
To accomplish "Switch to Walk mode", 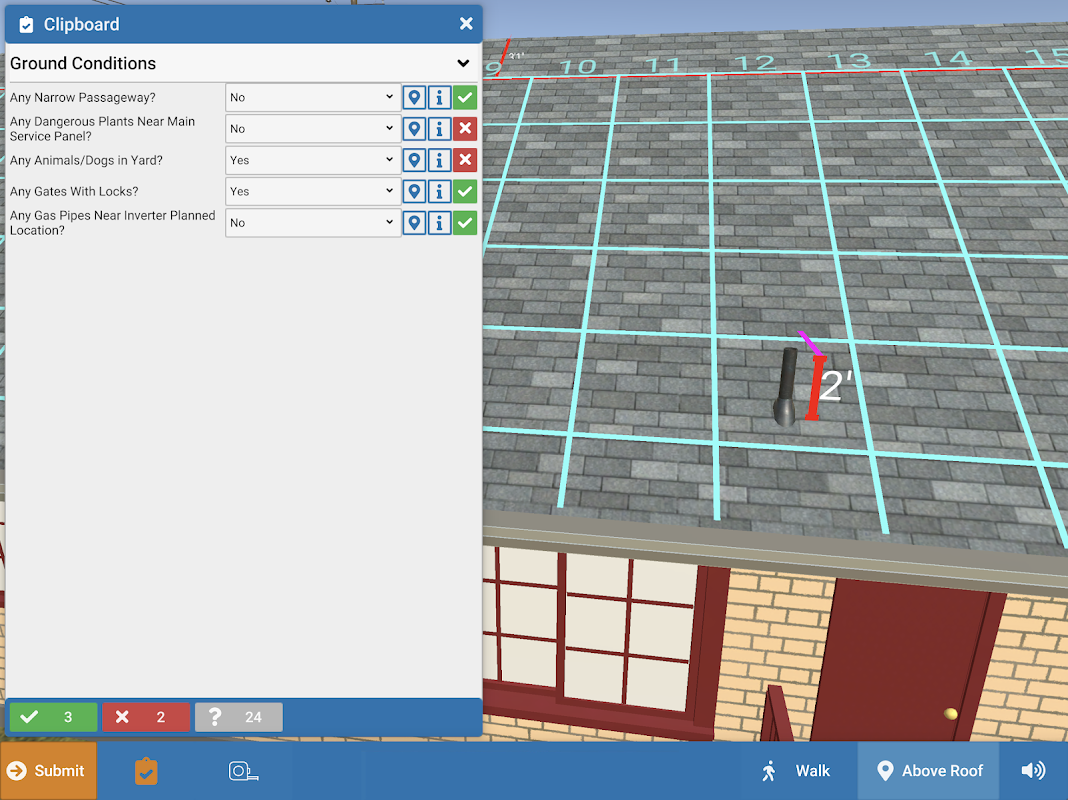I will pyautogui.click(x=795, y=771).
